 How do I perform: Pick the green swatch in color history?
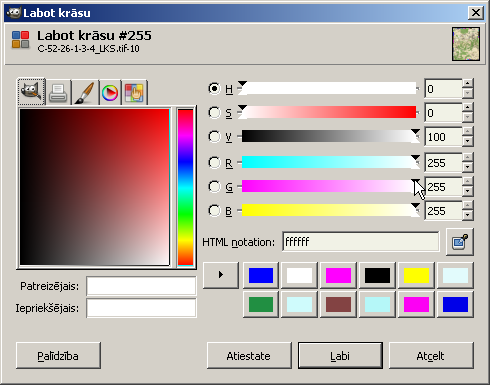point(261,304)
